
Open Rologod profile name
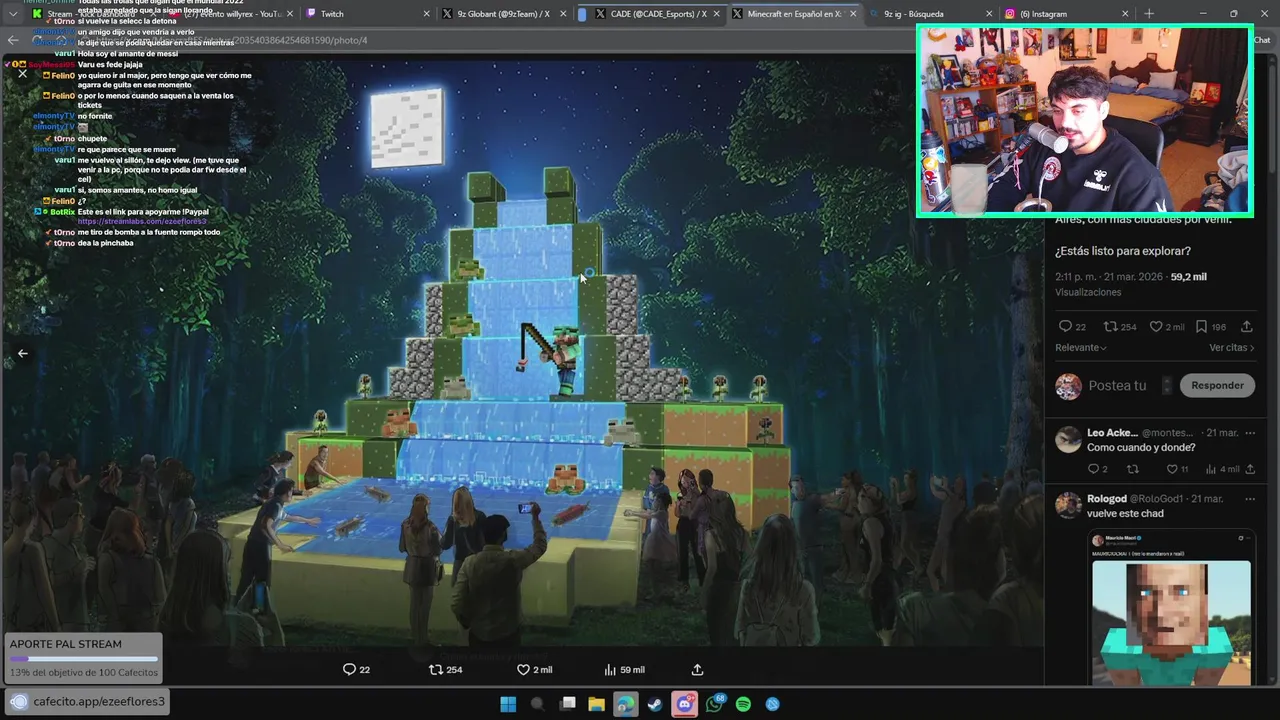[1107, 499]
